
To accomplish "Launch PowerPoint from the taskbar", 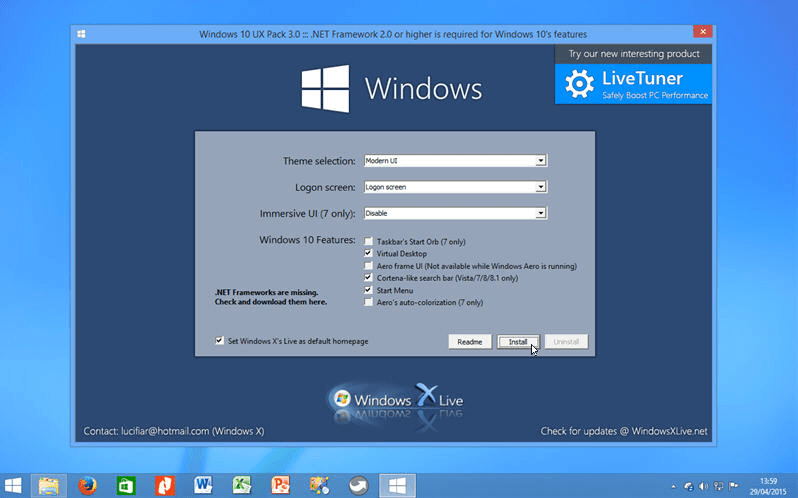I will coord(280,485).
